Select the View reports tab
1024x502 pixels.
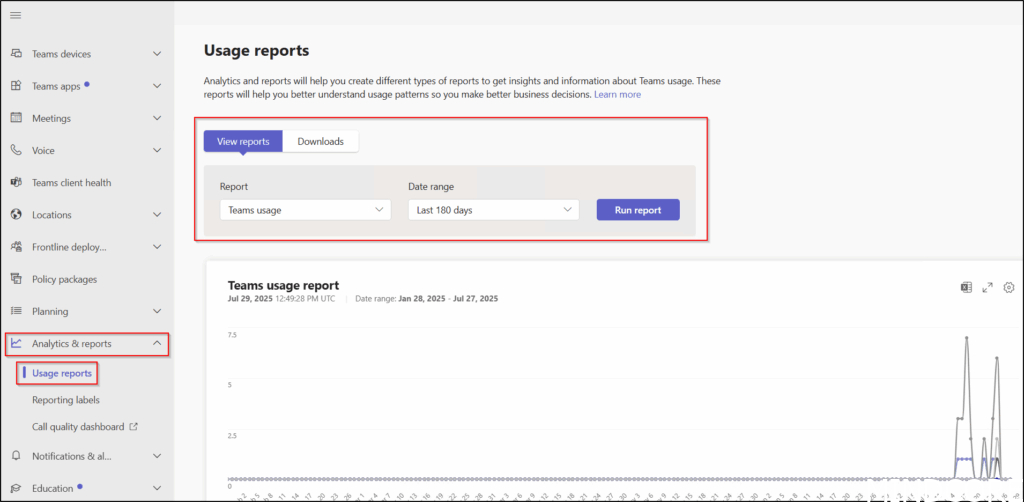coord(243,142)
